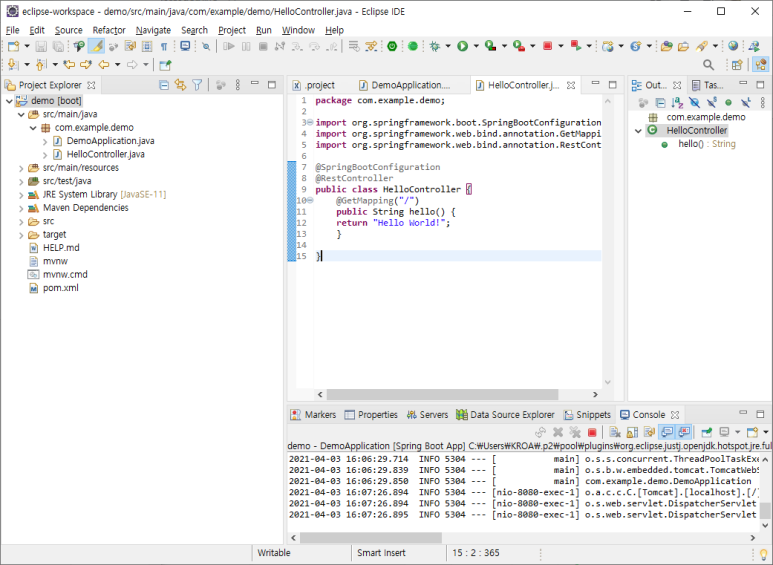Viewport: 773px width, 565px height.
Task: Expand the src/main/resources folder
Action: pos(21,168)
